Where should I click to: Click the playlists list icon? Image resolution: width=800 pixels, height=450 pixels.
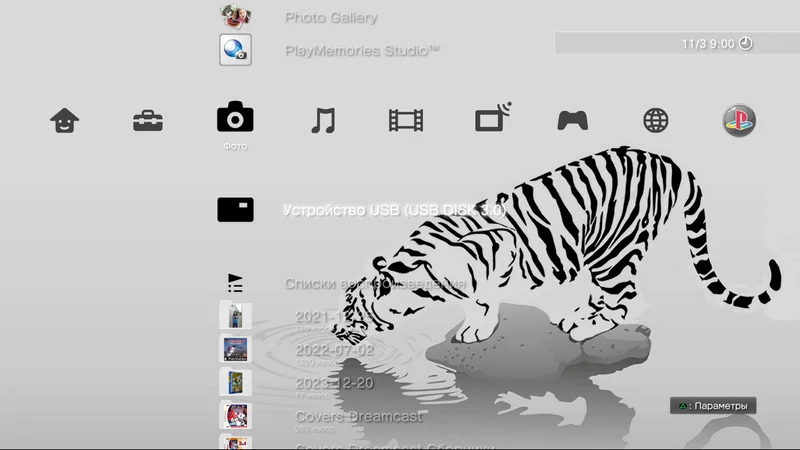(x=235, y=283)
